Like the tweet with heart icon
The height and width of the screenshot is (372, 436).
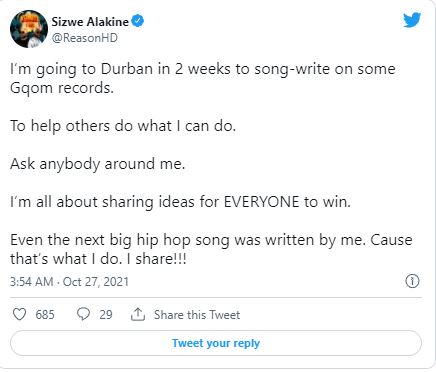tap(19, 314)
